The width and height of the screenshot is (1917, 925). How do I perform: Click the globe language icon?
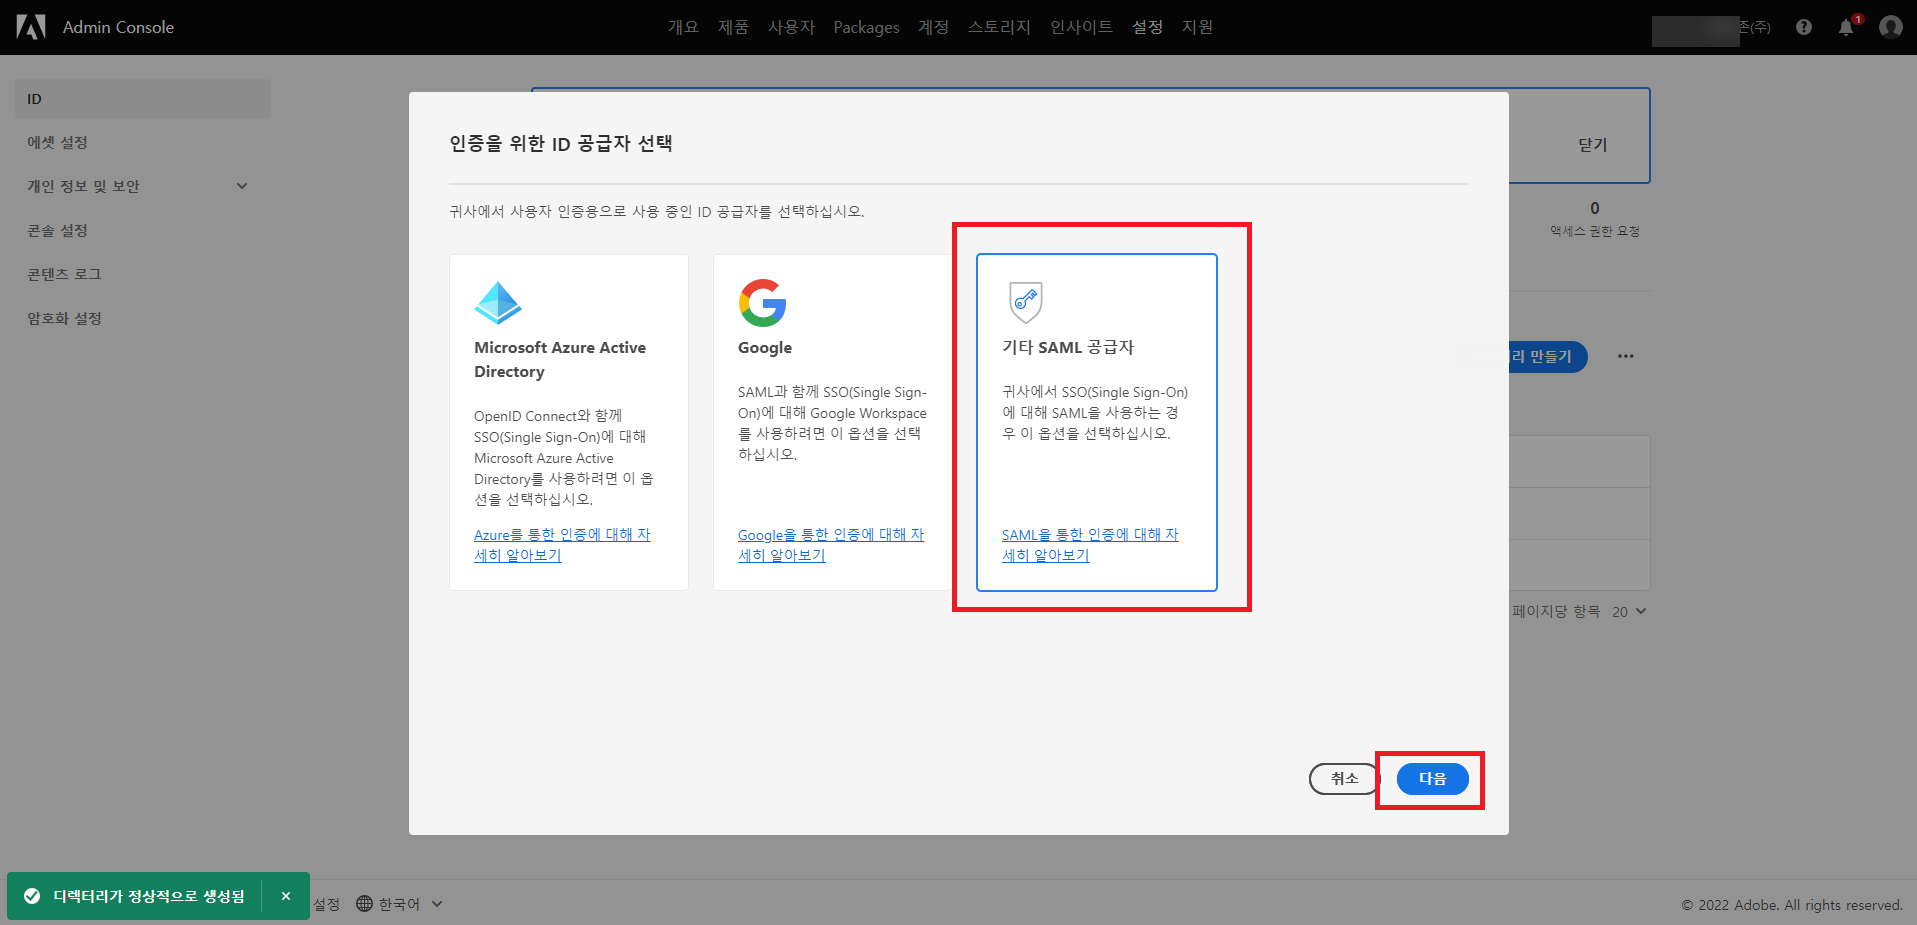[x=364, y=903]
